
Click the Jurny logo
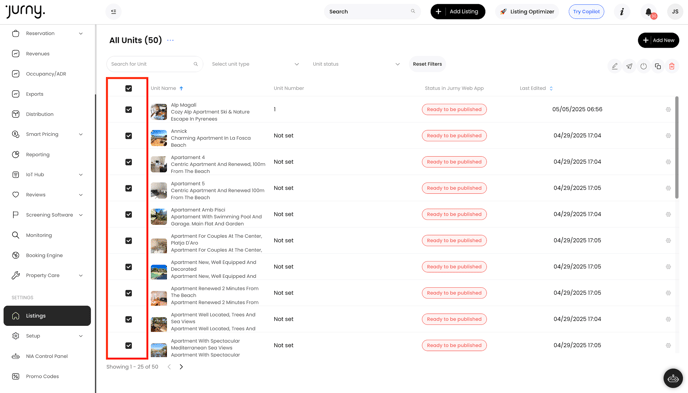tap(25, 11)
